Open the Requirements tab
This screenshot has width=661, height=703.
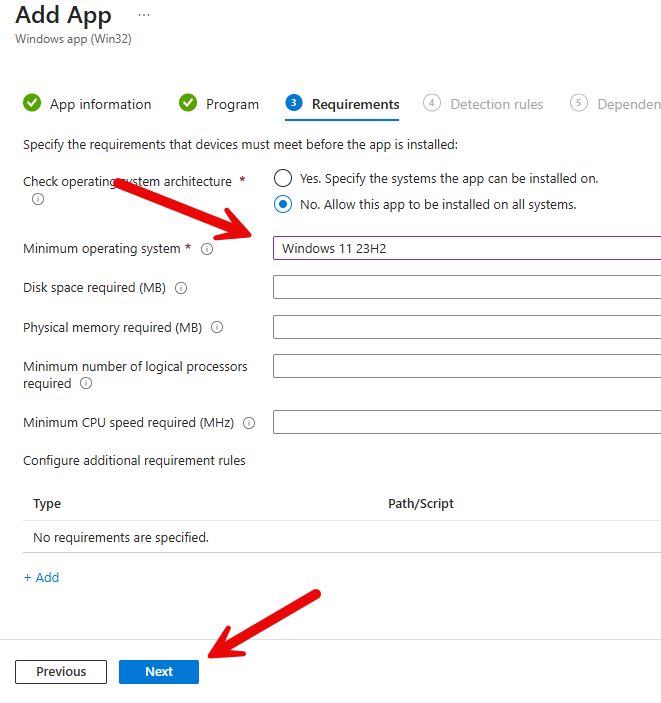[x=355, y=104]
